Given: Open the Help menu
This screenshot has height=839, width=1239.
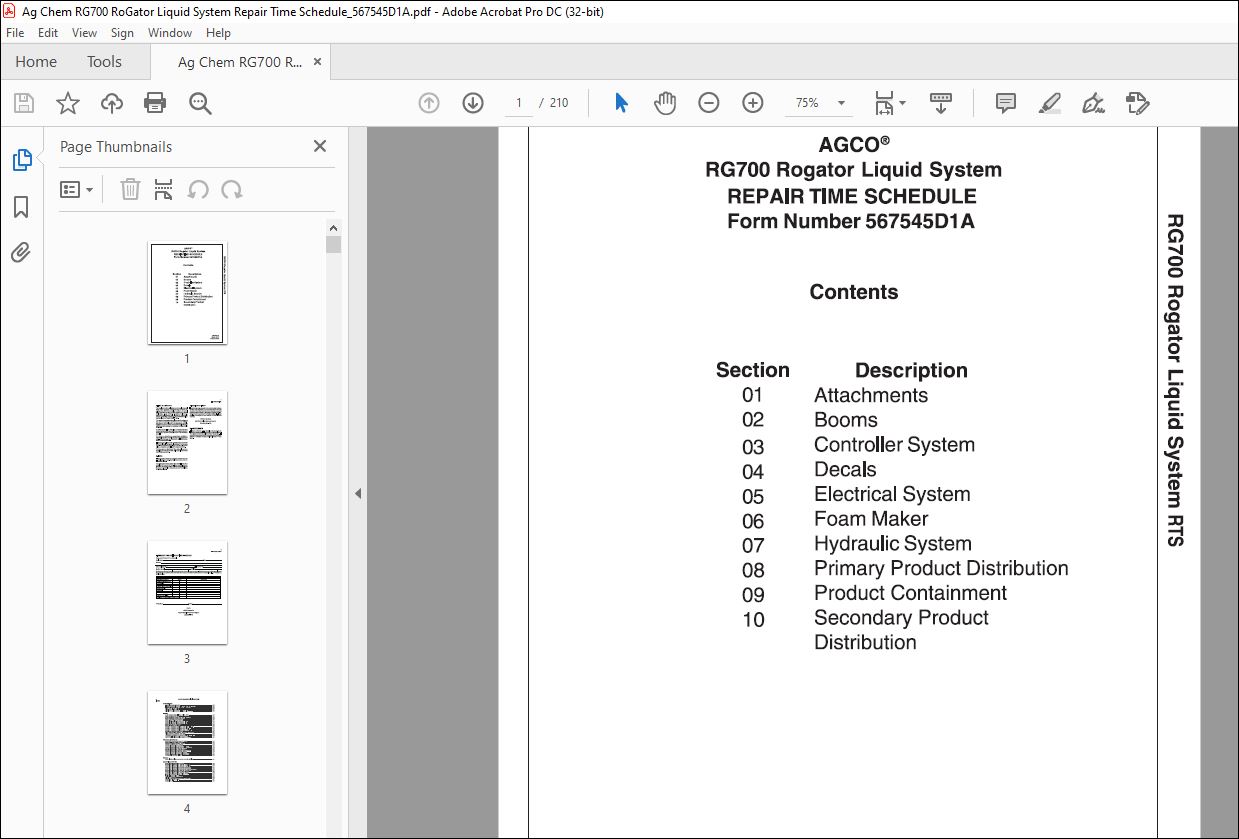Looking at the screenshot, I should pos(218,33).
